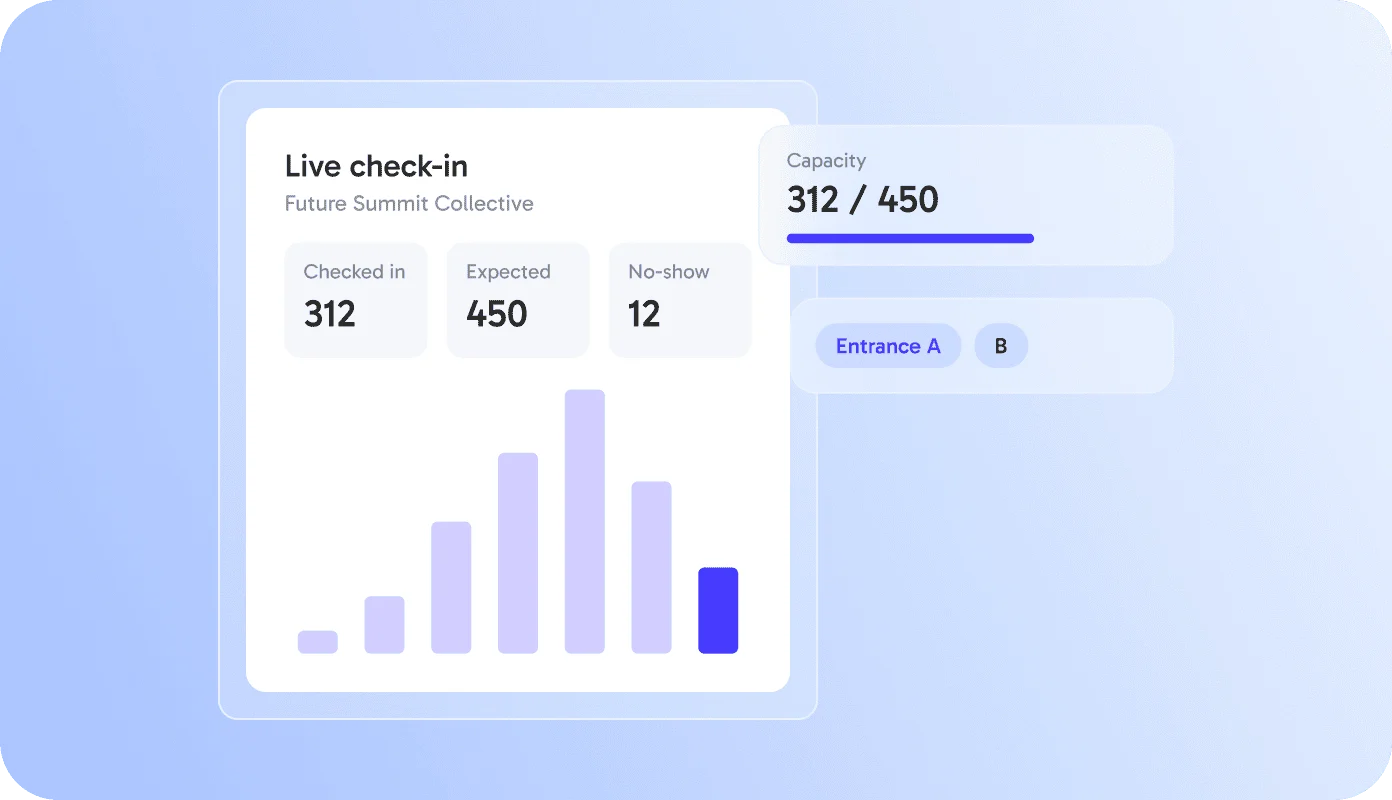1392x800 pixels.
Task: Click the "Capacity" label
Action: 826,161
